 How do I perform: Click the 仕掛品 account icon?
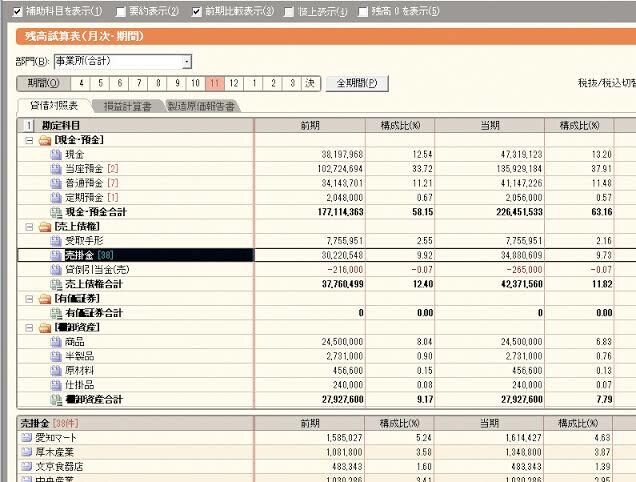(x=56, y=385)
